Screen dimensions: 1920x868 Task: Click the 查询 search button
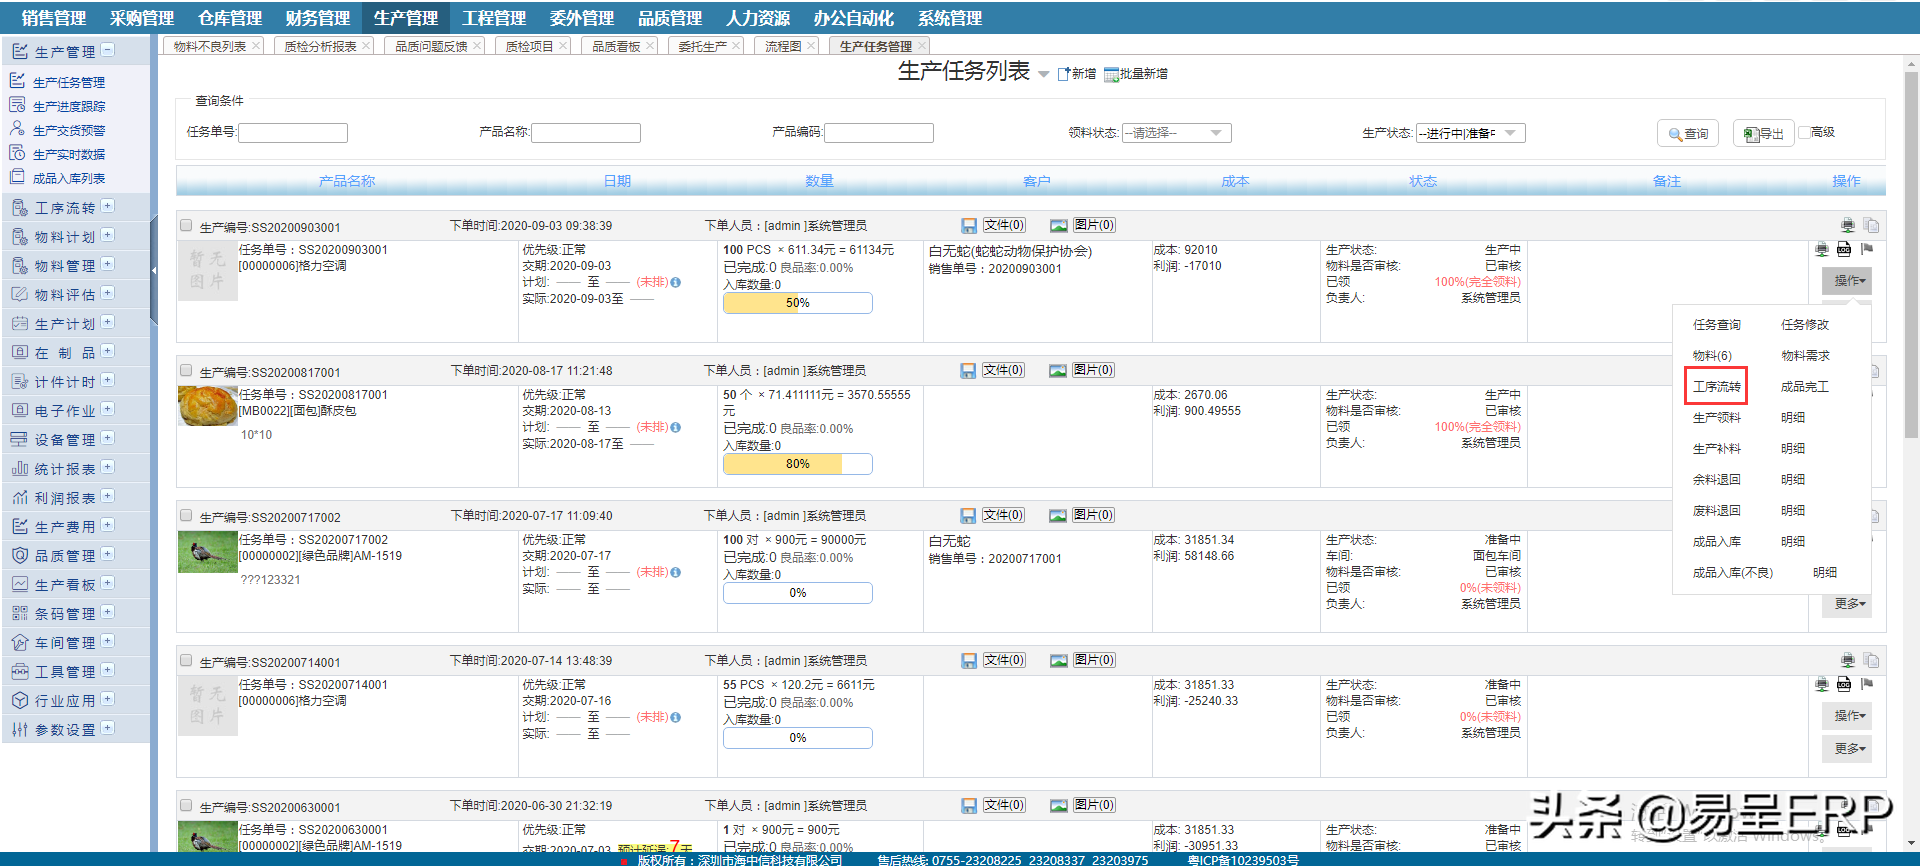click(1687, 133)
